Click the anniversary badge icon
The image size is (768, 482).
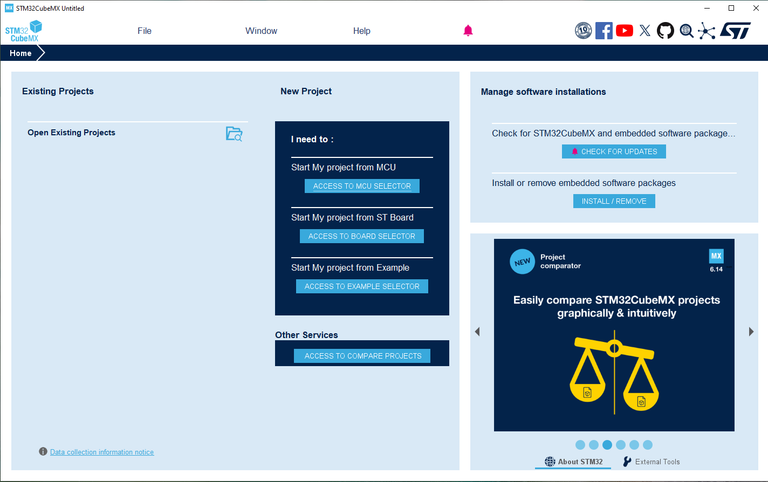click(583, 31)
